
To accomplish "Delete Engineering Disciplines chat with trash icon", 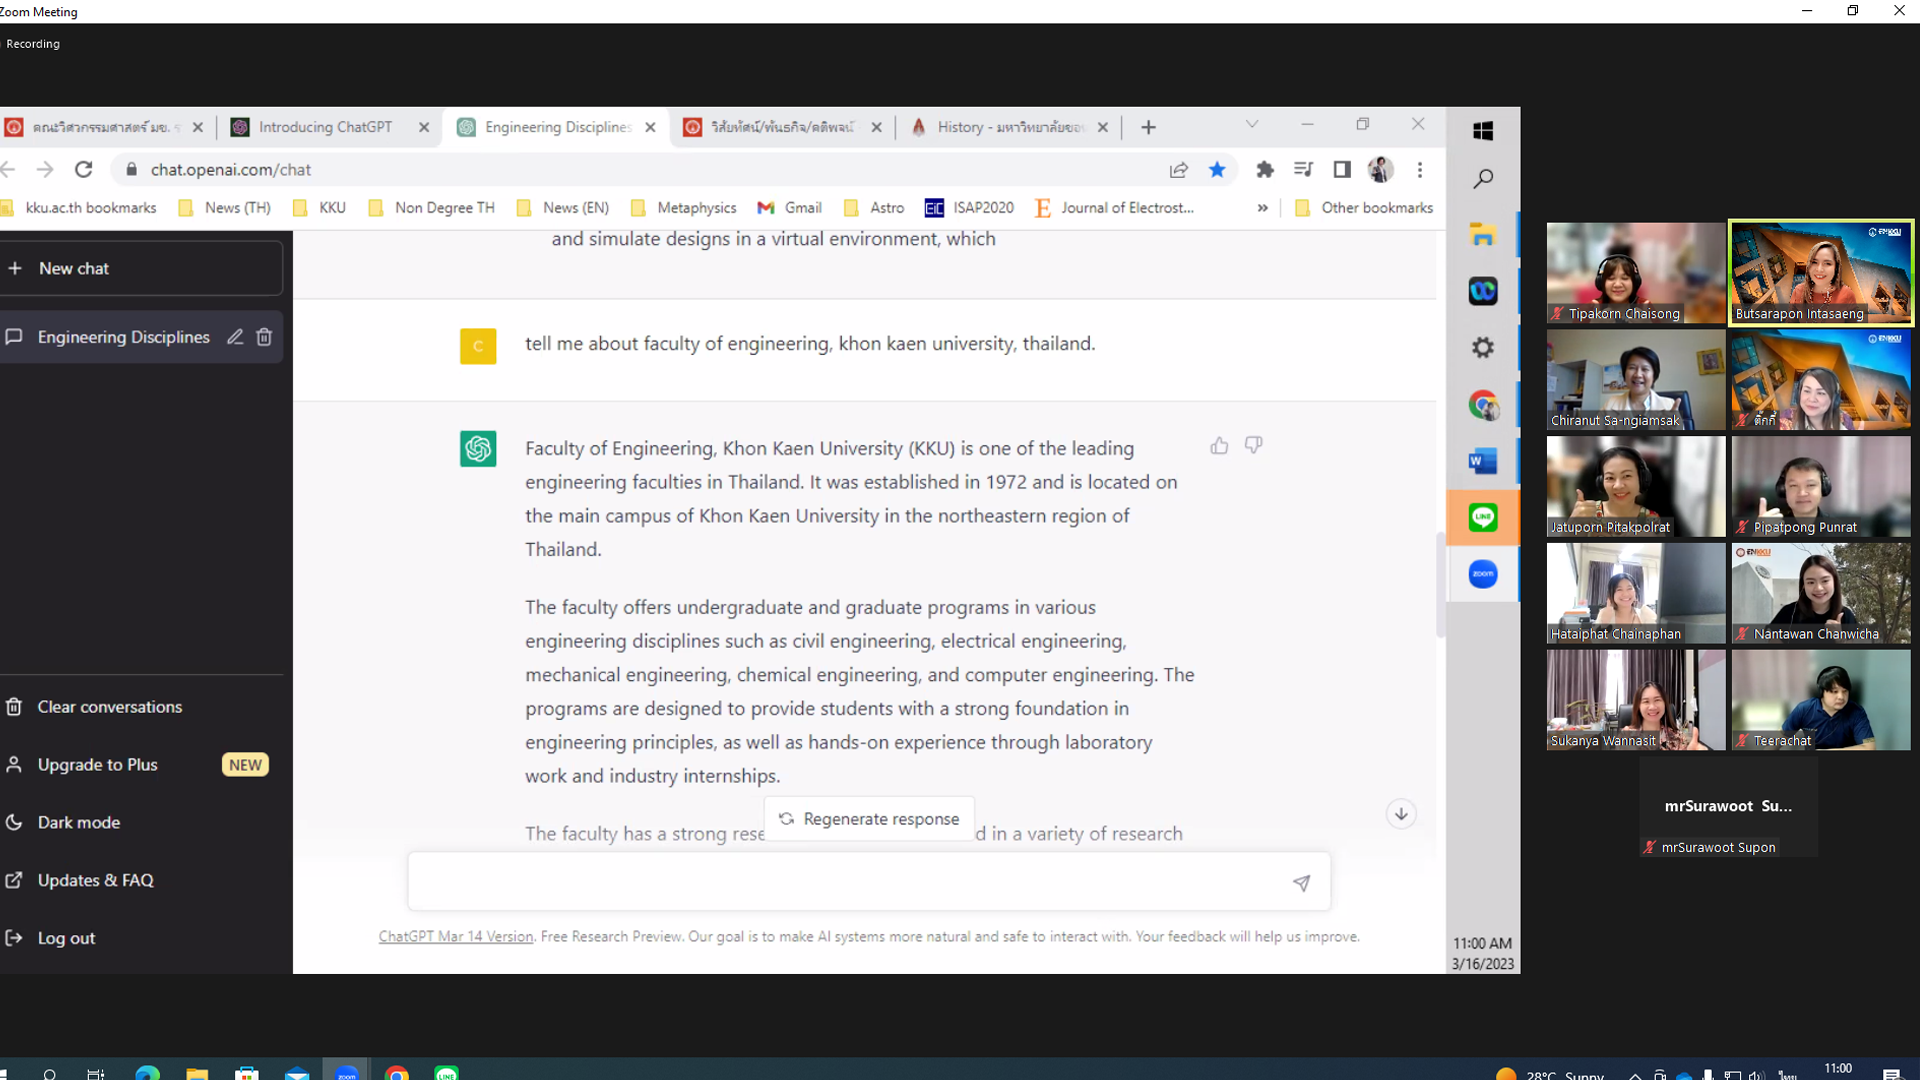I will tap(264, 337).
